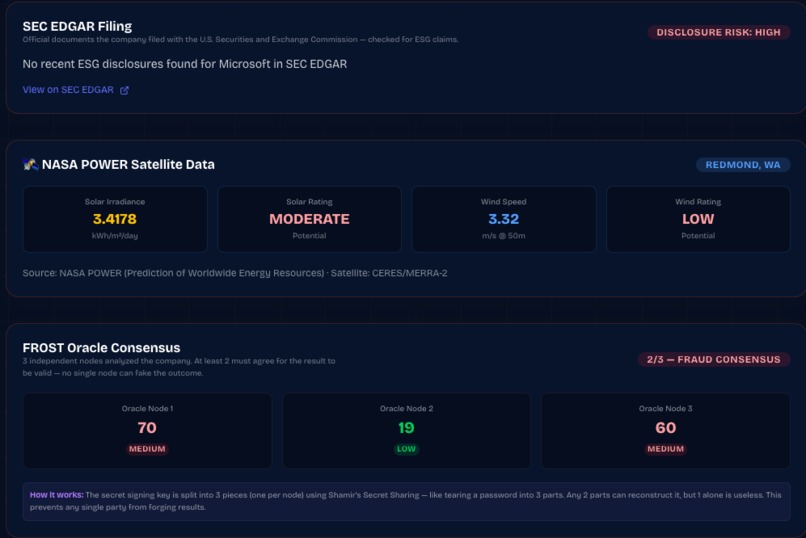Viewport: 806px width, 538px height.
Task: Click the MEDIUM tag under Oracle Node 3
Action: (666, 449)
